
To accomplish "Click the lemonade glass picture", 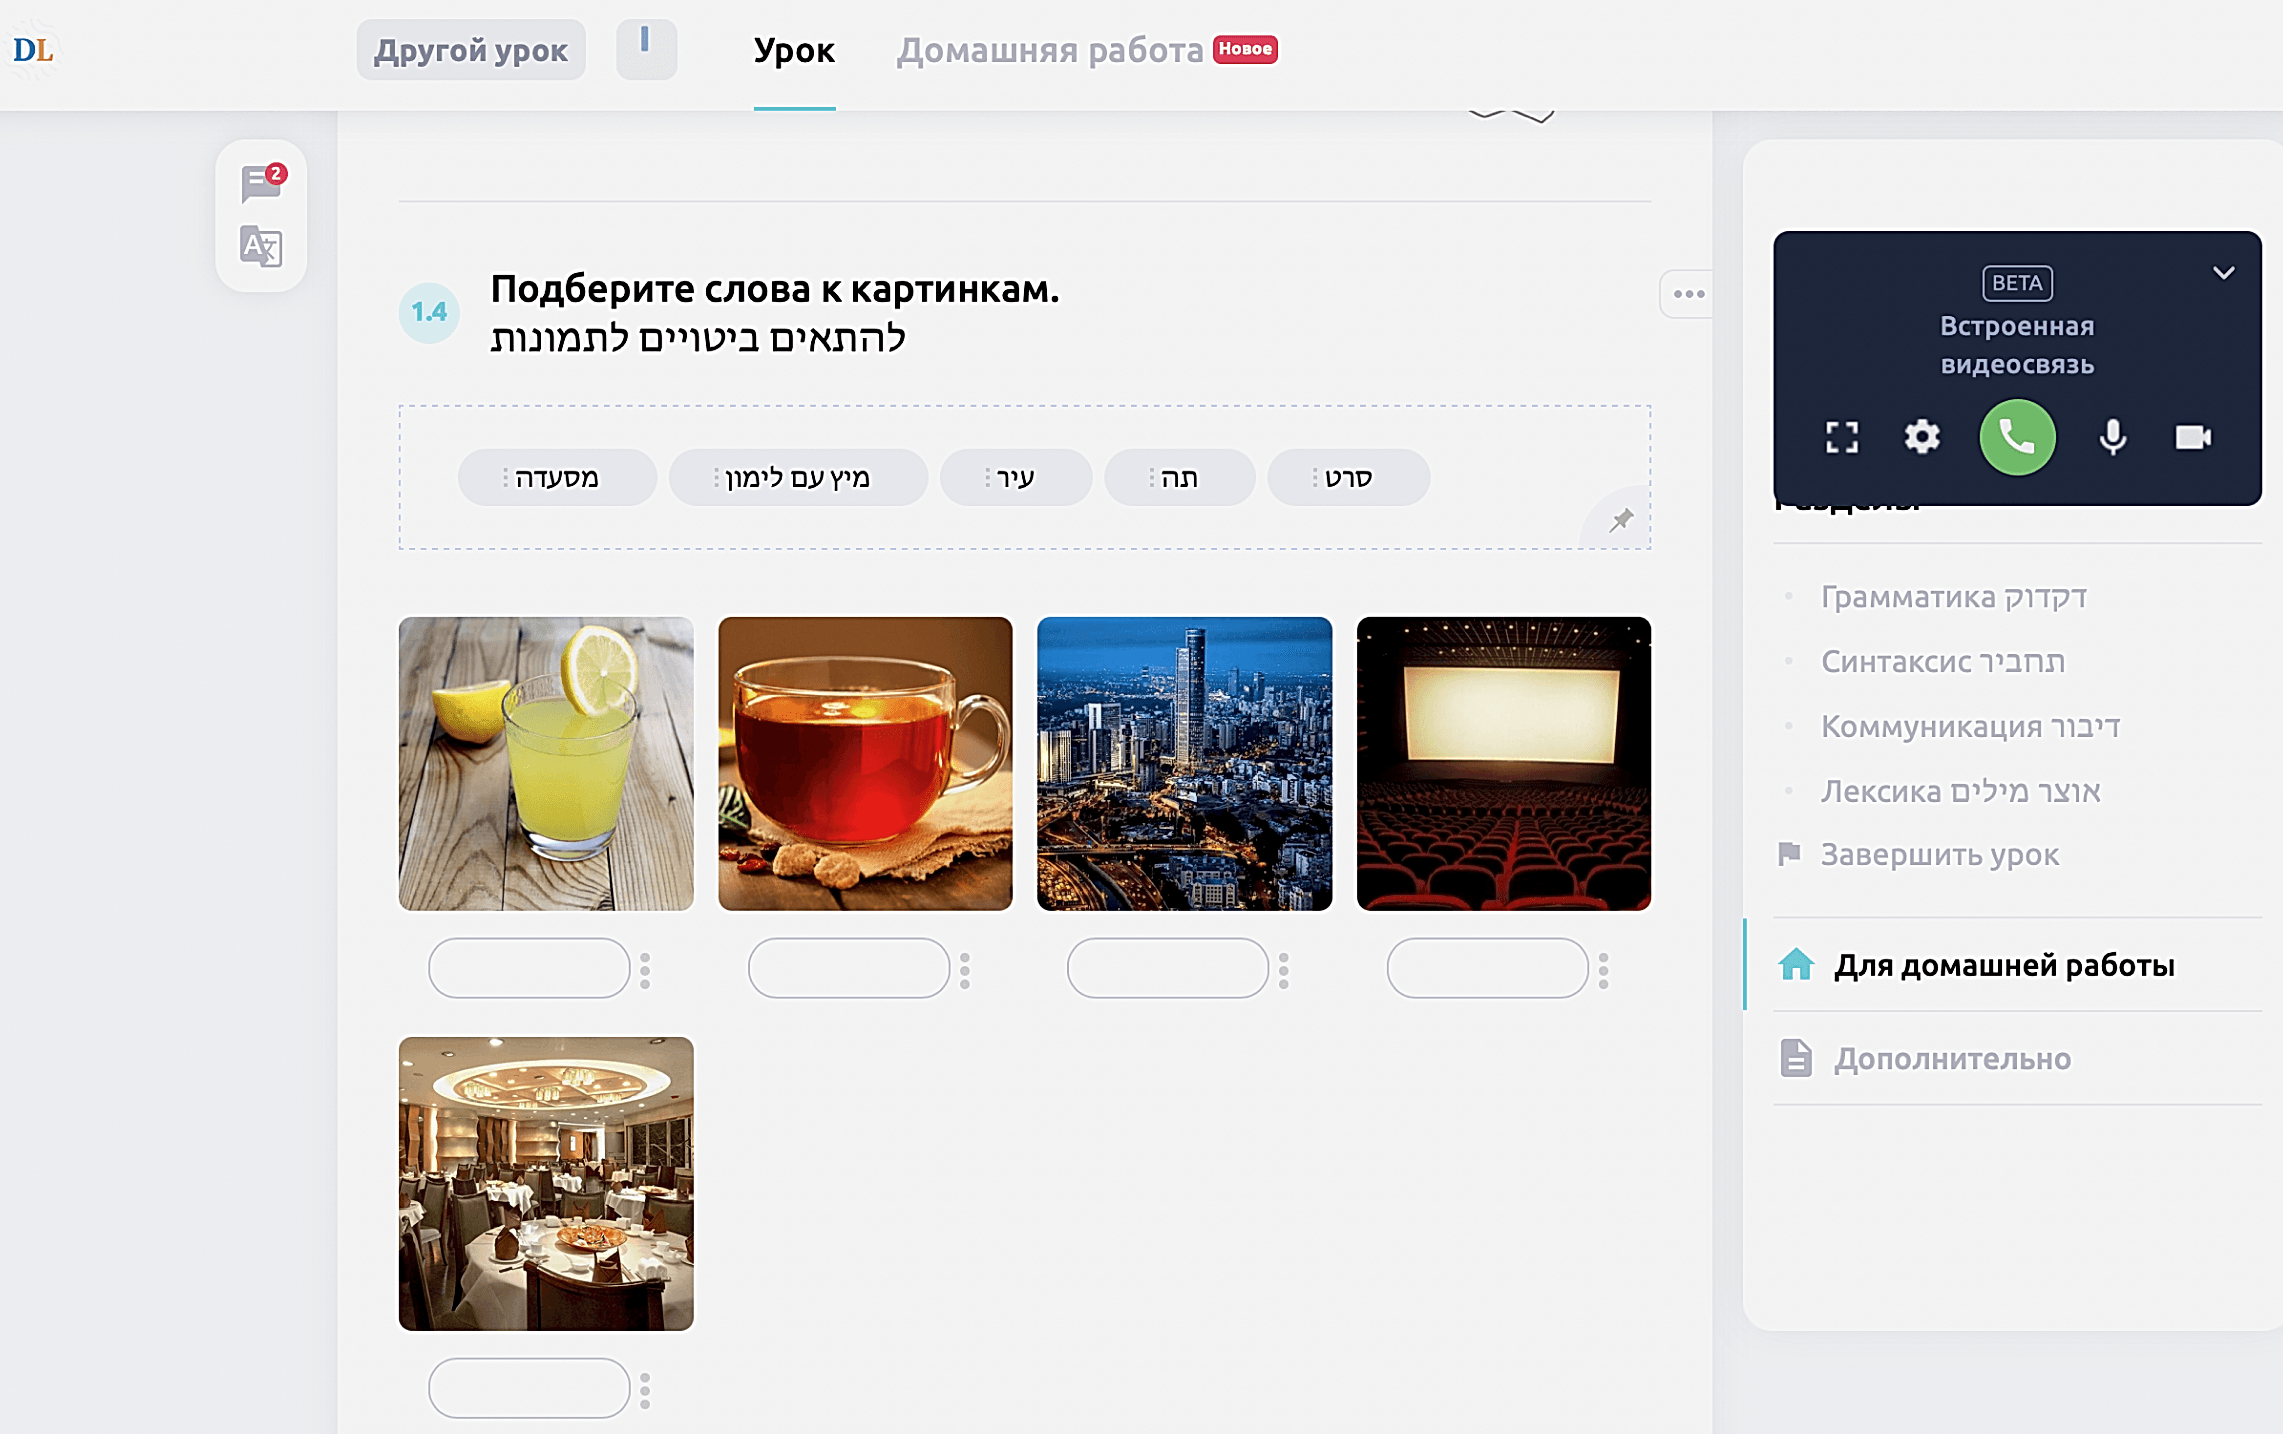I will (x=546, y=764).
